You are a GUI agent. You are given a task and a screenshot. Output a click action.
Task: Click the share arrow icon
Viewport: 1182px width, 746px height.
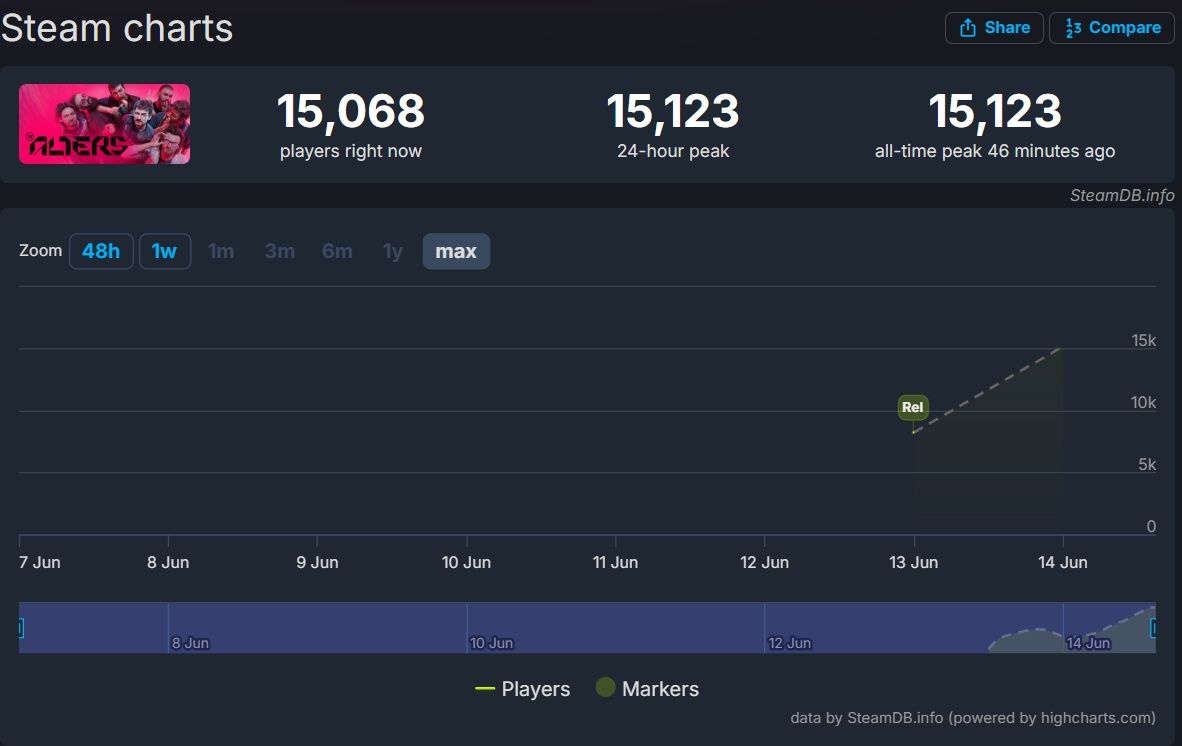point(967,28)
